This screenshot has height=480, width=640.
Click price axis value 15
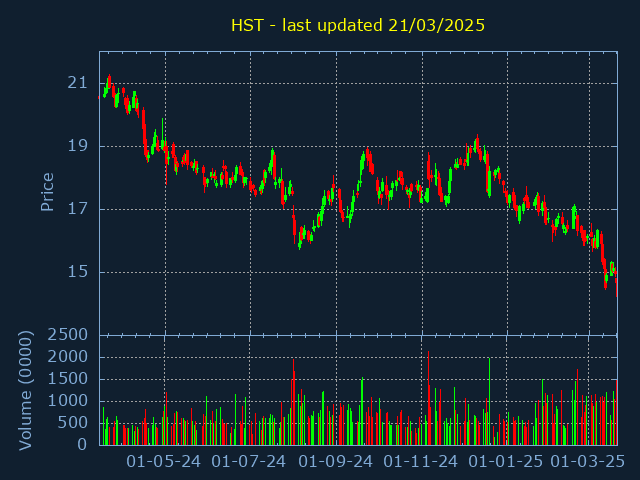(x=78, y=272)
